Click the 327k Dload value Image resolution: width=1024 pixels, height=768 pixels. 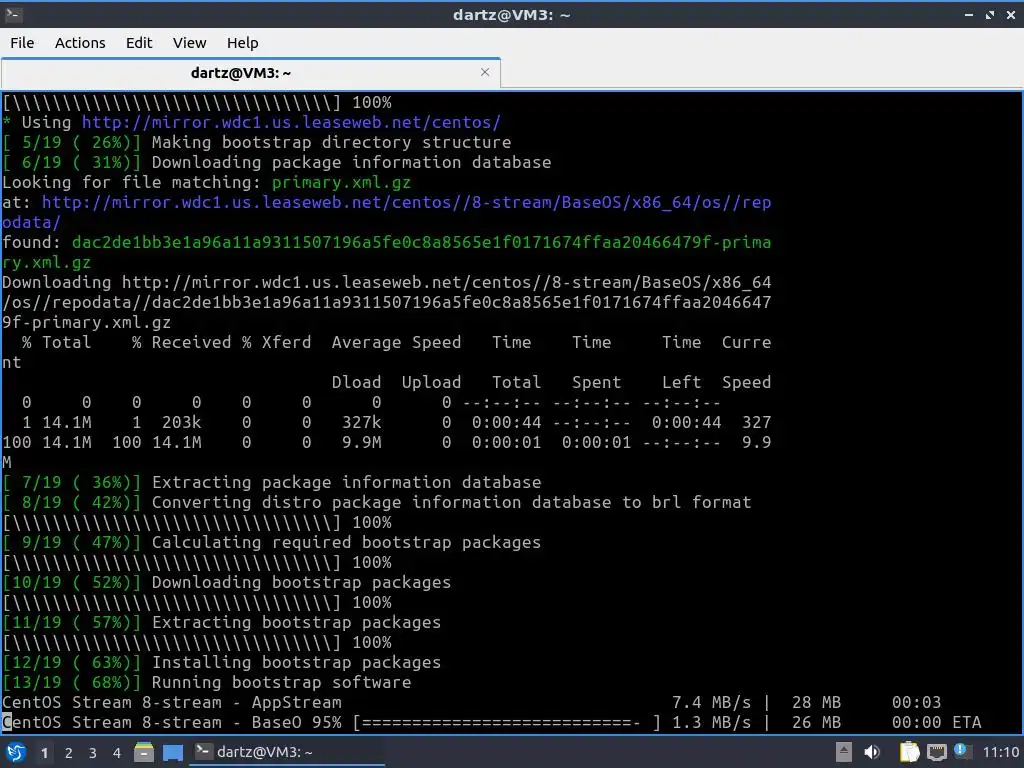point(361,423)
